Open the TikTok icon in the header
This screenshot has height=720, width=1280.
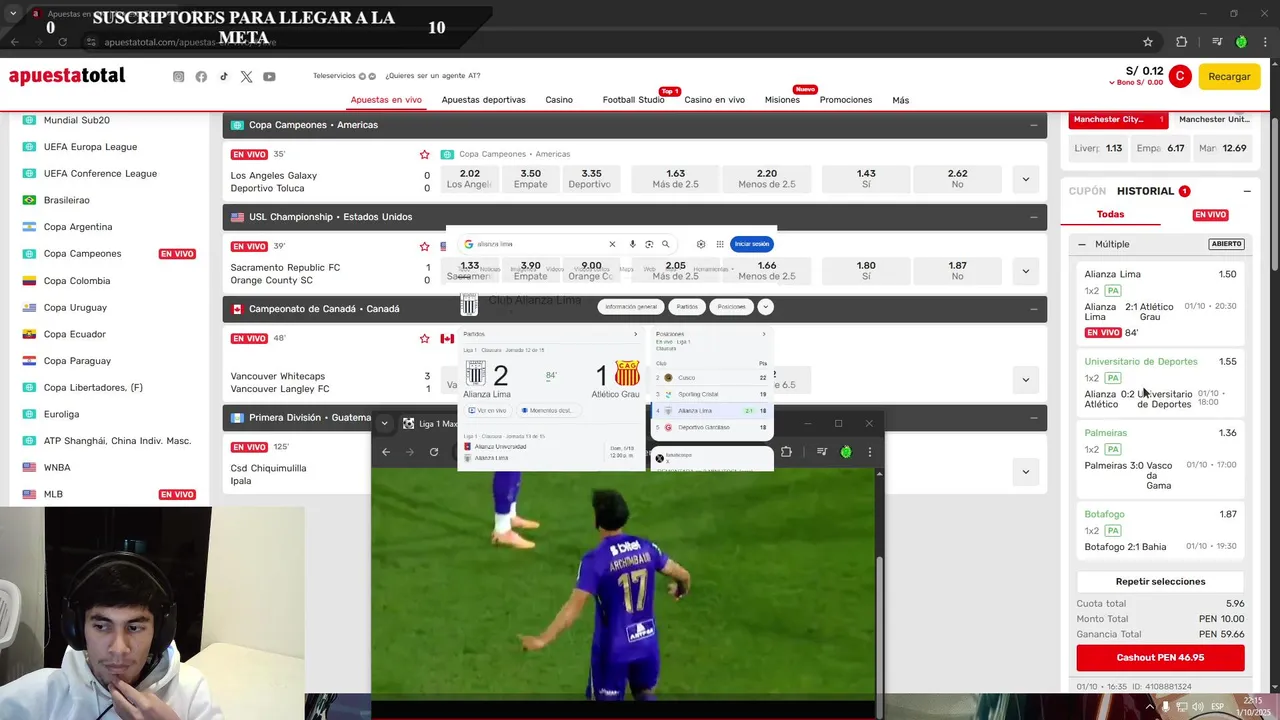[224, 77]
